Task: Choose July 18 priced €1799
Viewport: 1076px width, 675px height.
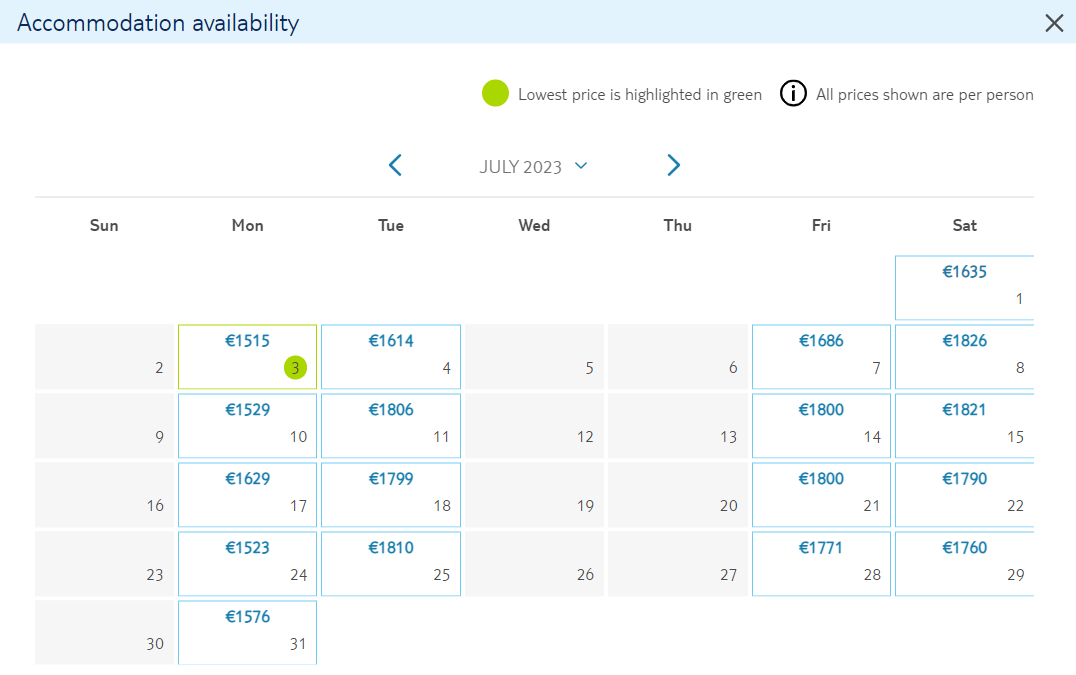Action: point(390,495)
